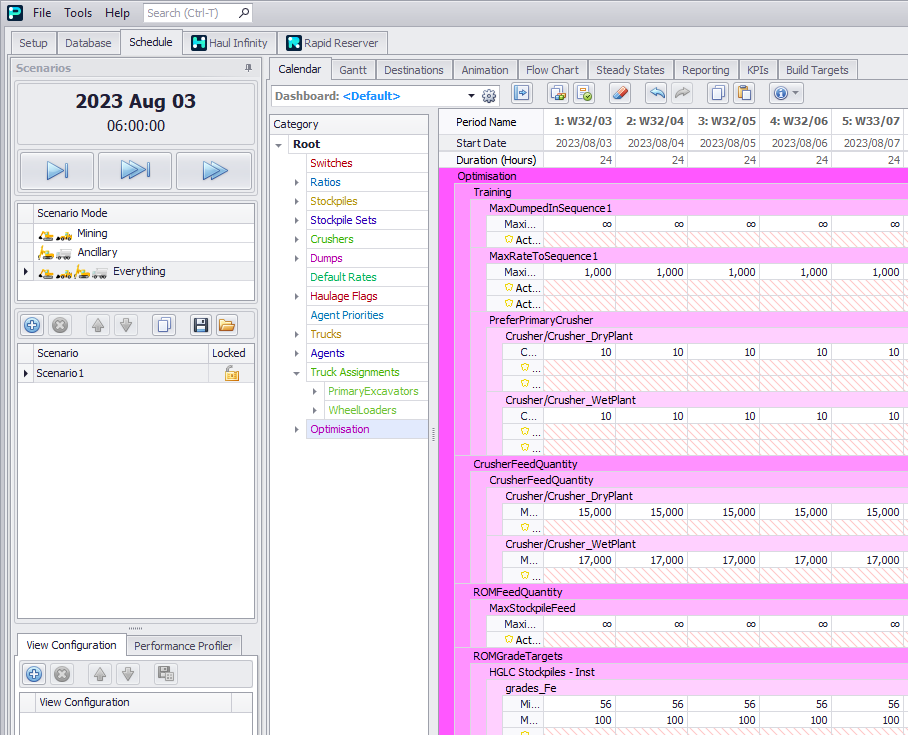
Task: Open dashboard settings gear icon
Action: (x=489, y=96)
